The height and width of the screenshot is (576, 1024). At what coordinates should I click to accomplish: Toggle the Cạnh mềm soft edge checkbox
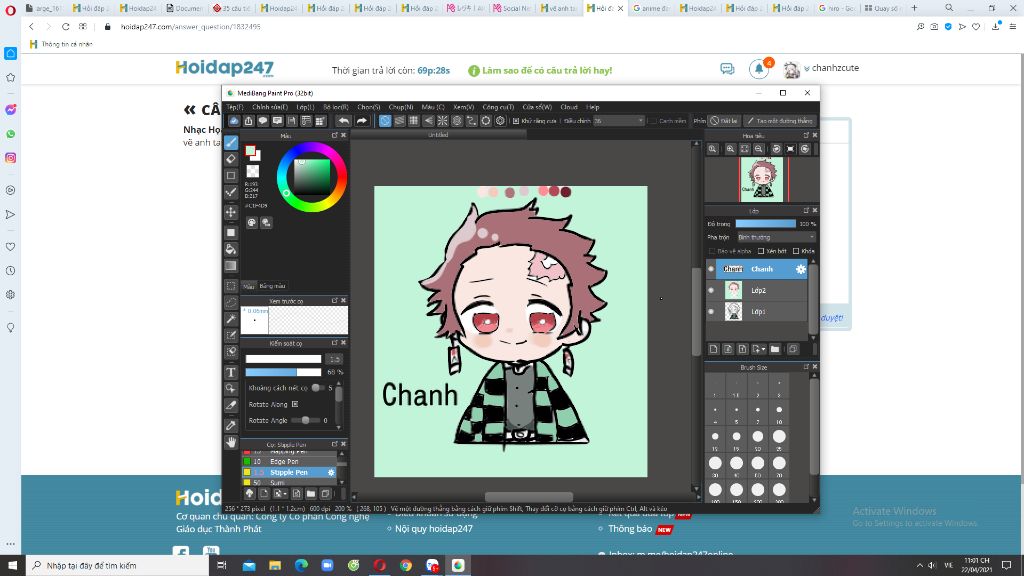click(x=652, y=121)
